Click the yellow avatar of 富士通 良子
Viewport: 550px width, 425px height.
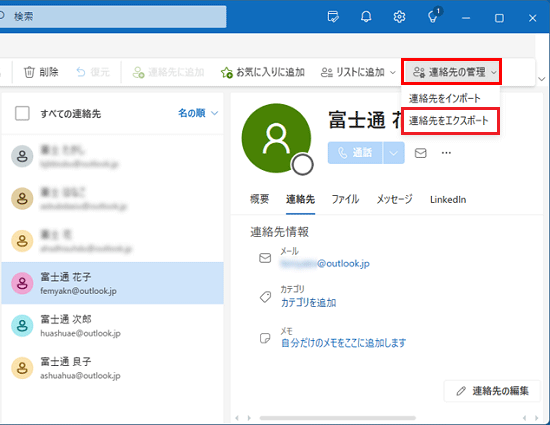pos(22,368)
